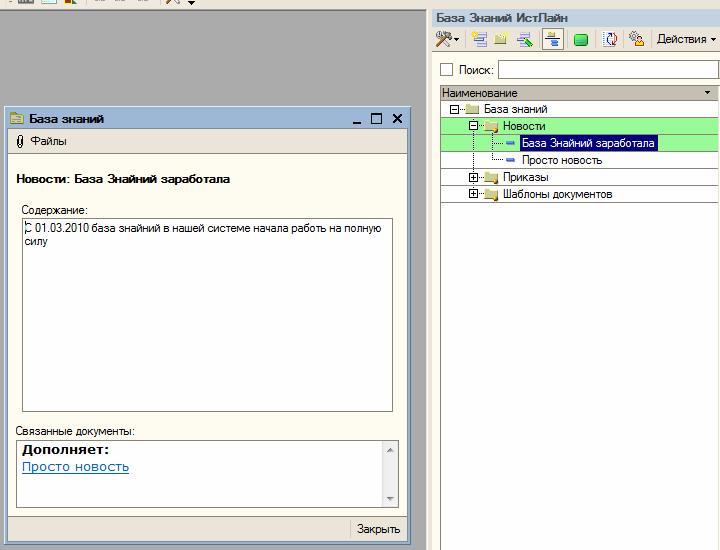The height and width of the screenshot is (550, 720).
Task: Click the edit item pencil icon
Action: 525,39
